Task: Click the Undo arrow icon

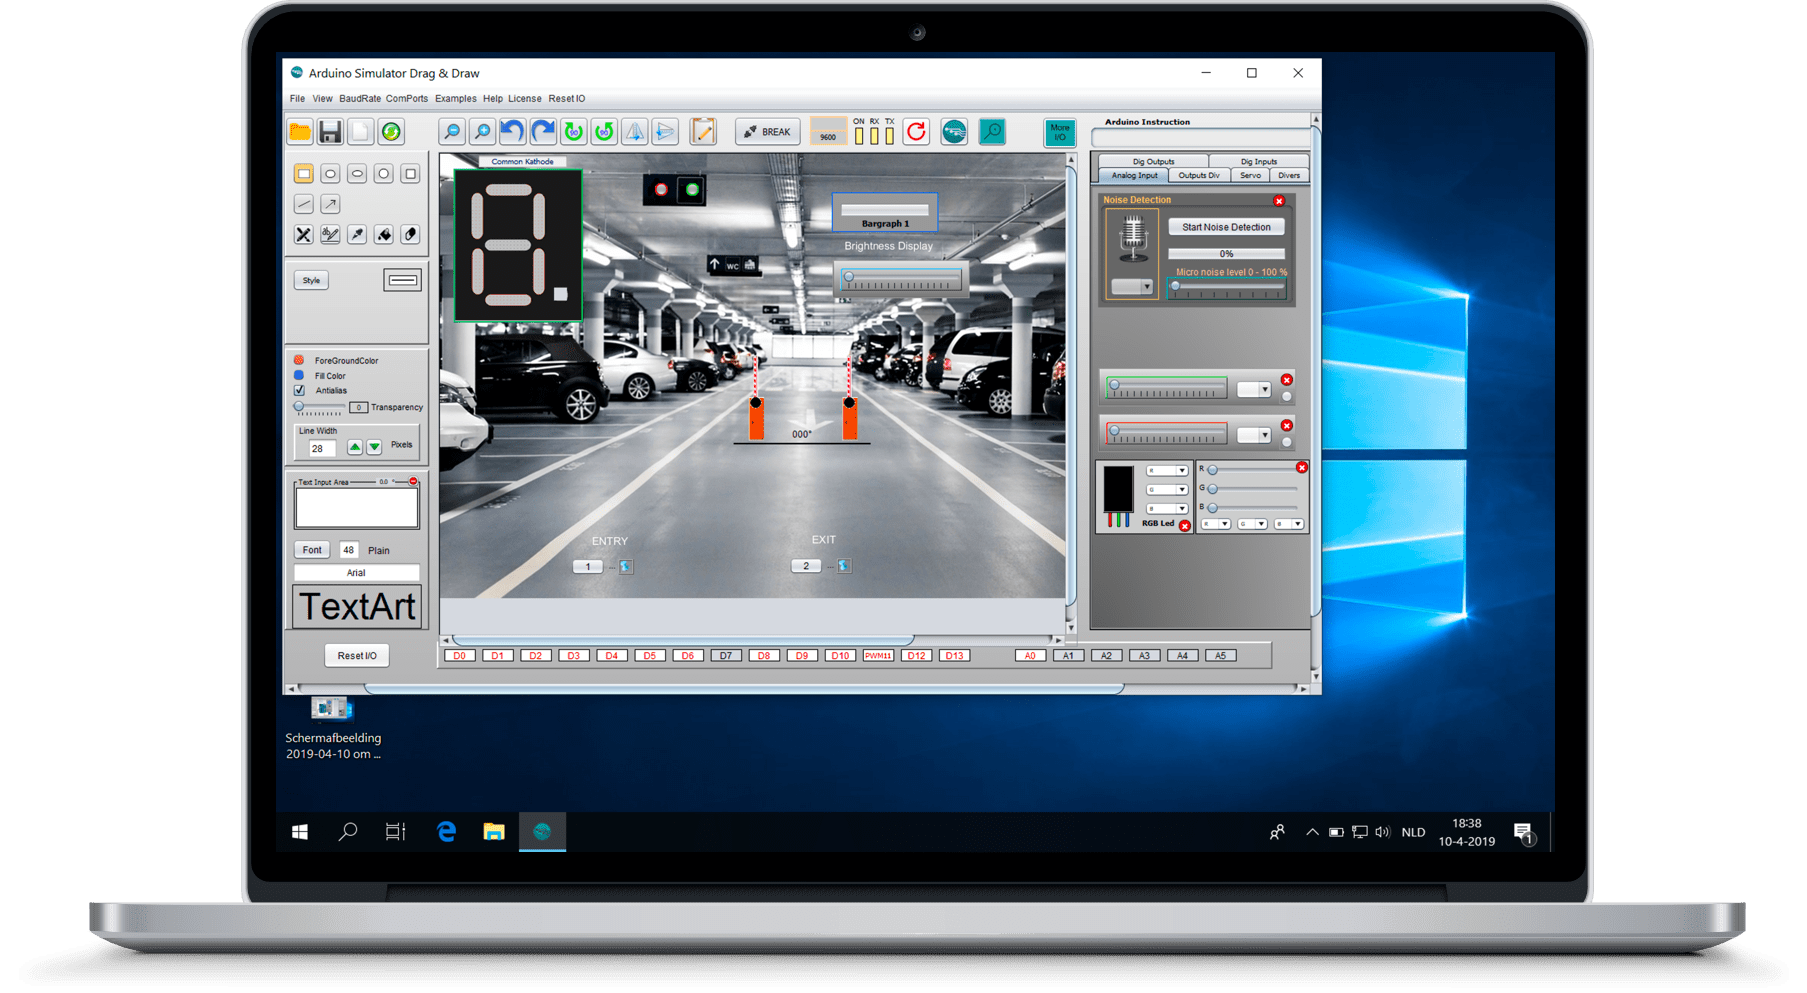Action: [513, 130]
